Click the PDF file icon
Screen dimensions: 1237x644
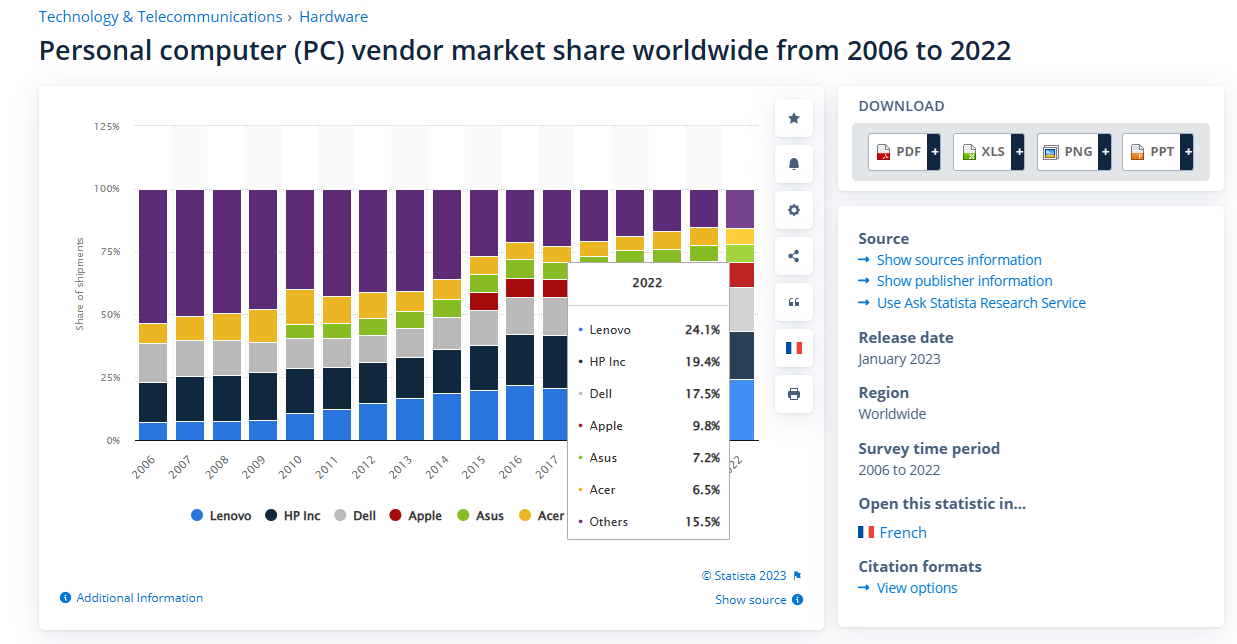click(x=883, y=152)
